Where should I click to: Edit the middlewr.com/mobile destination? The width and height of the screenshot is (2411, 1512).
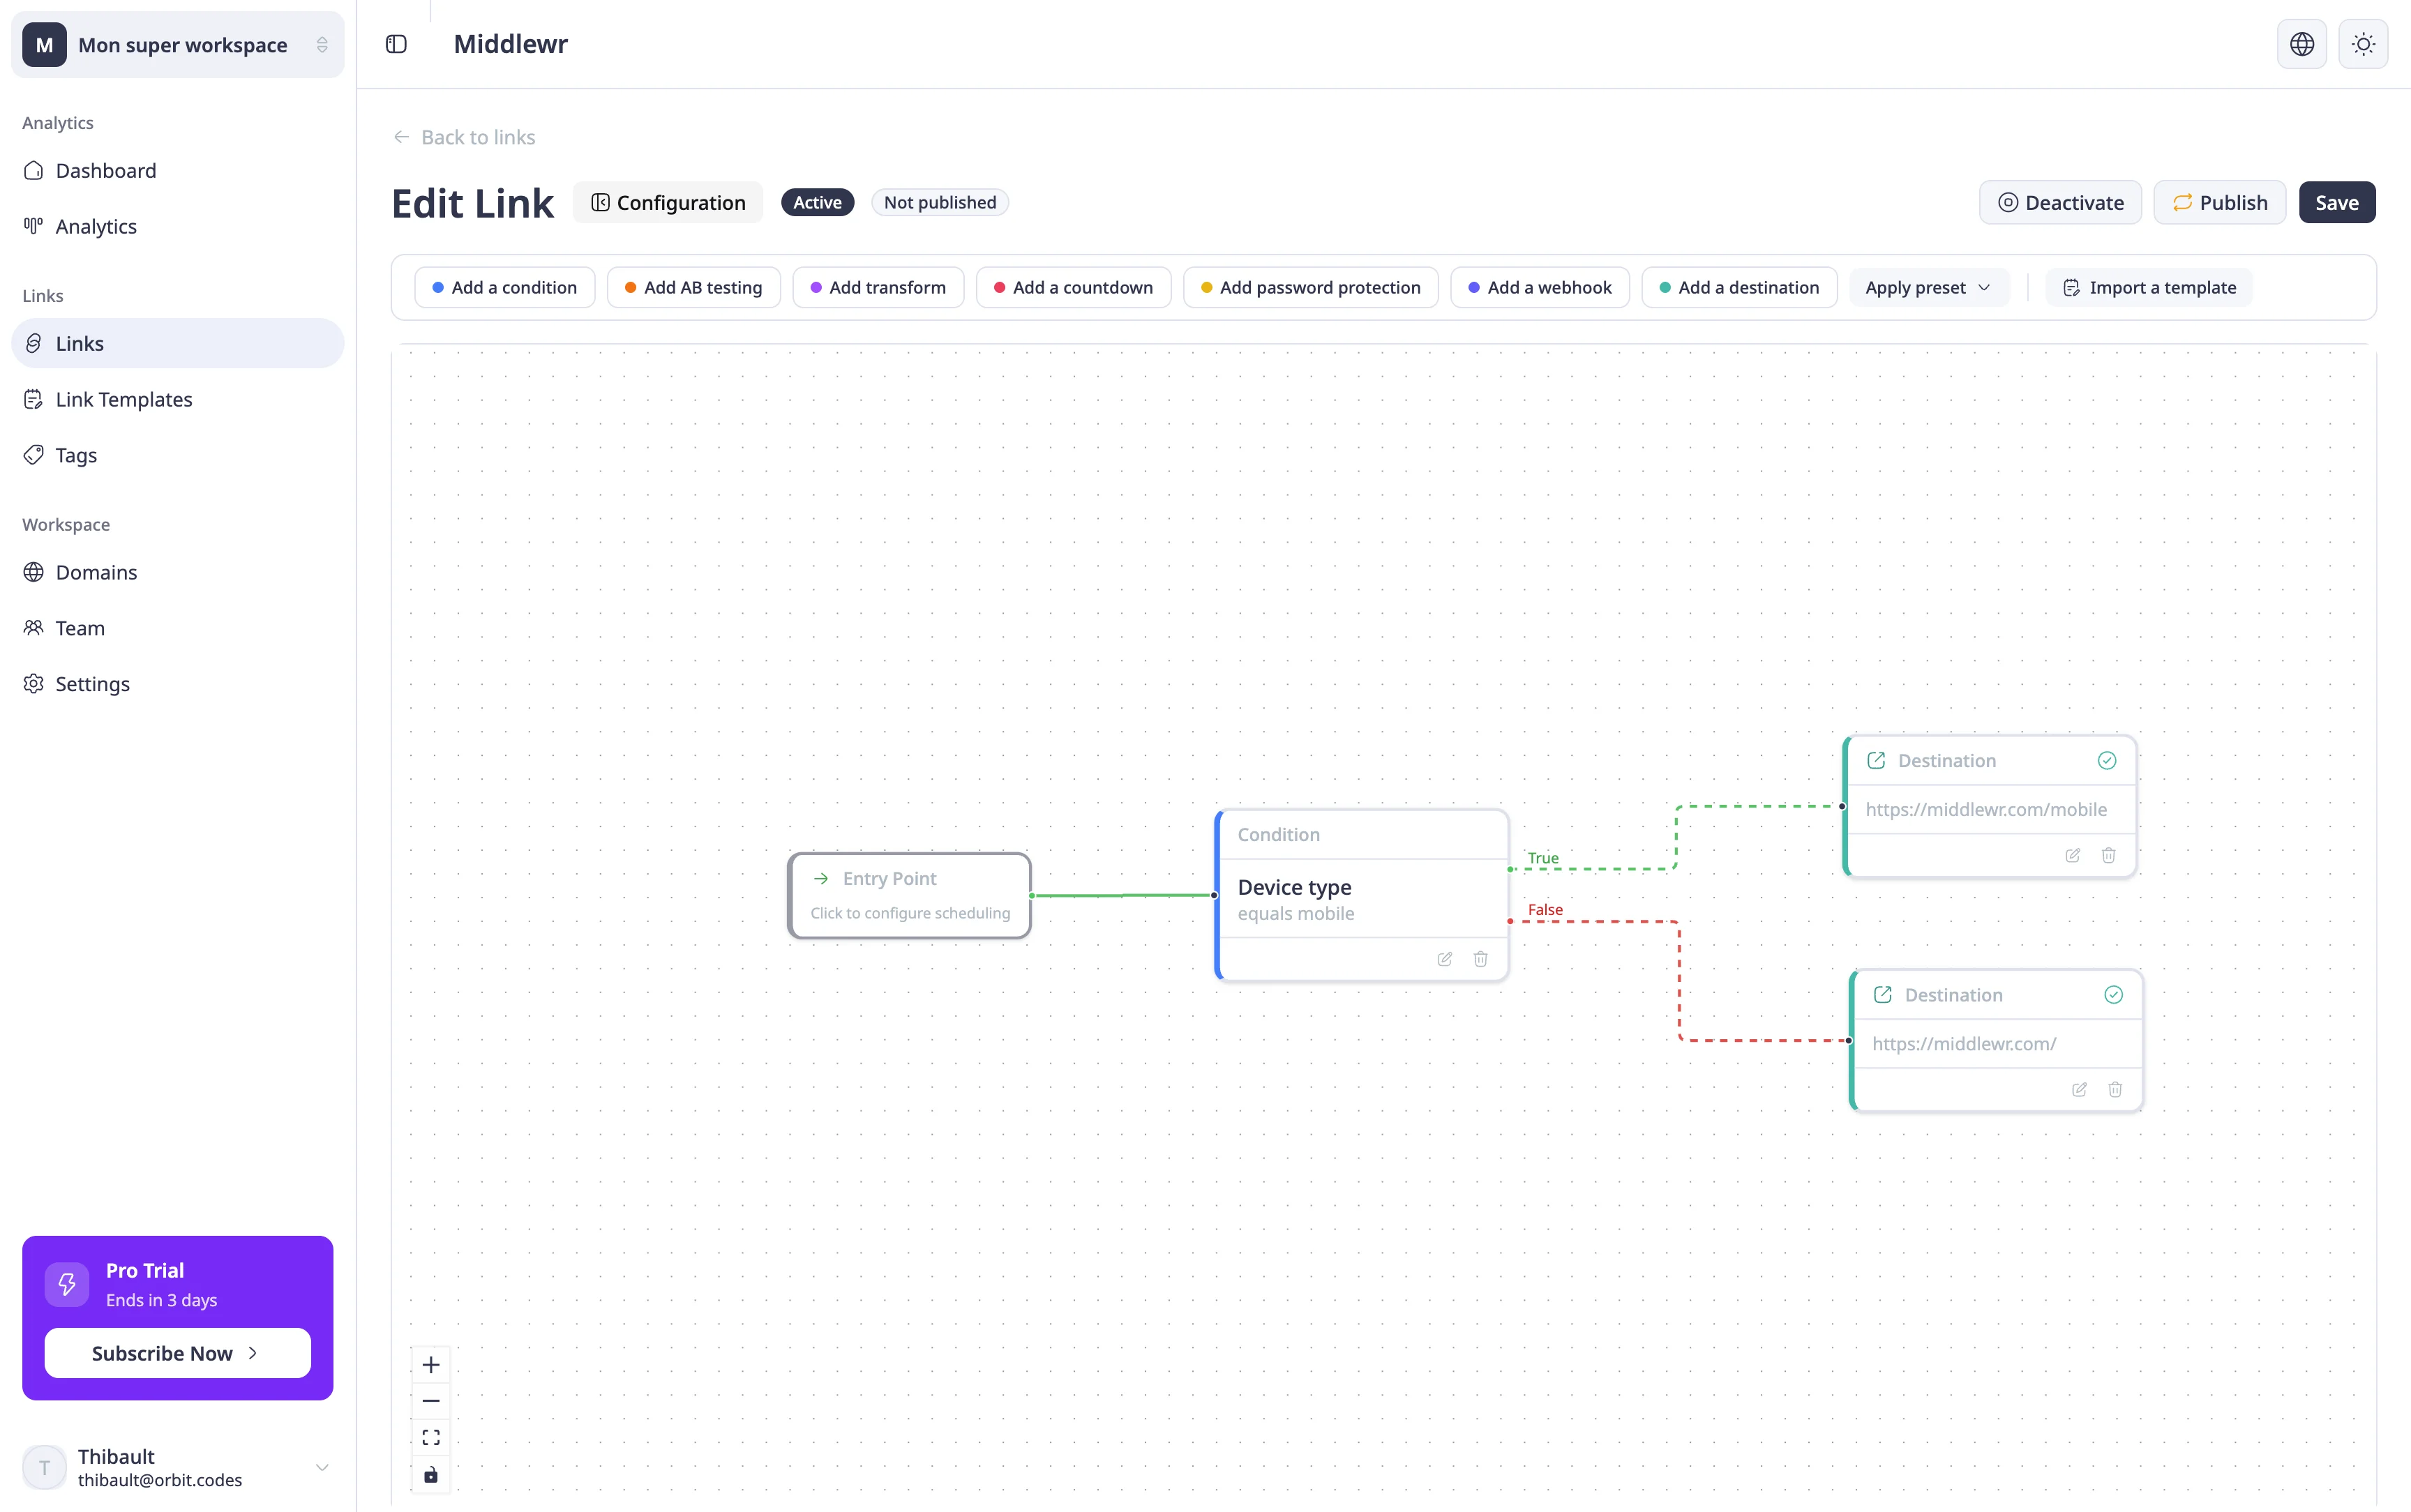tap(2073, 856)
